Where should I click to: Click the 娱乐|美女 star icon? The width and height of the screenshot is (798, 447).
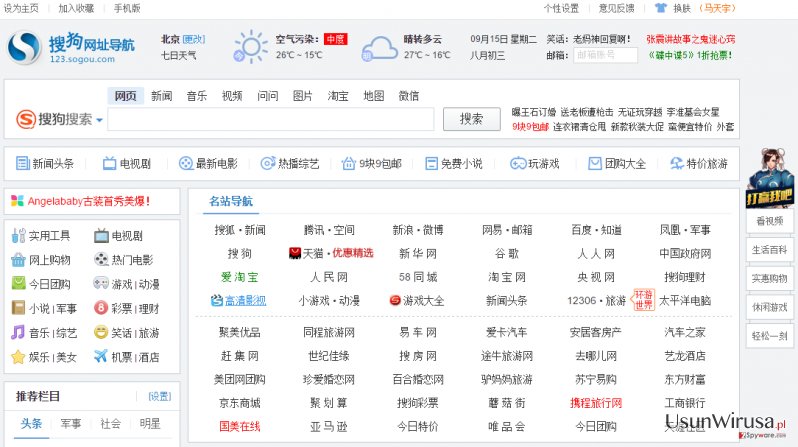pos(18,357)
